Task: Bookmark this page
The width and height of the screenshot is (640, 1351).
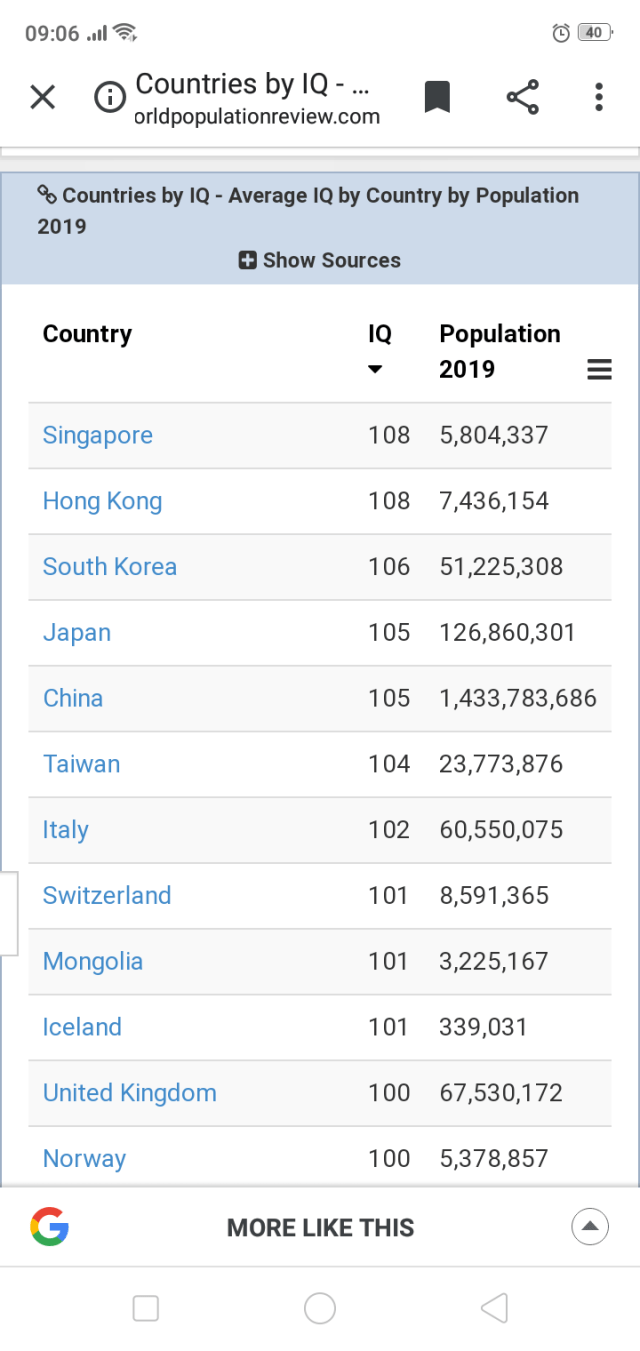Action: point(437,97)
